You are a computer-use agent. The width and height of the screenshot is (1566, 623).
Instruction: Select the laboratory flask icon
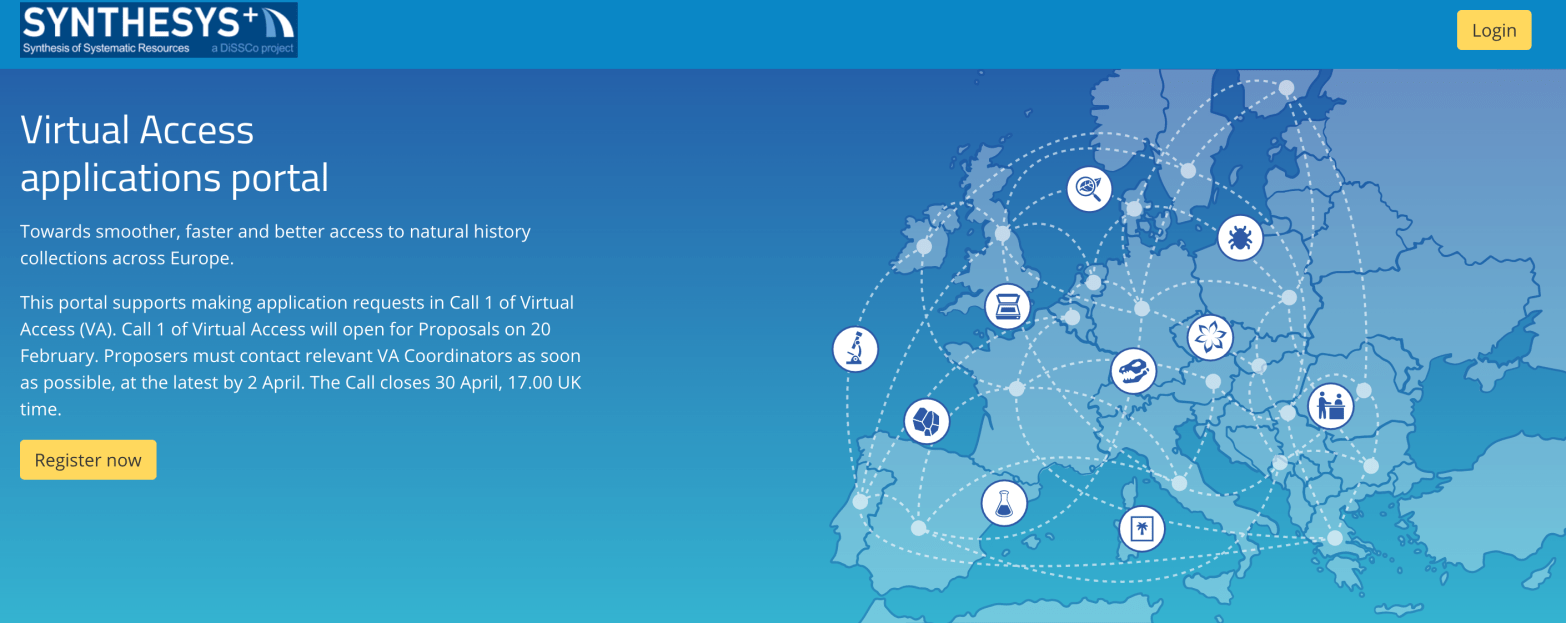[1004, 503]
